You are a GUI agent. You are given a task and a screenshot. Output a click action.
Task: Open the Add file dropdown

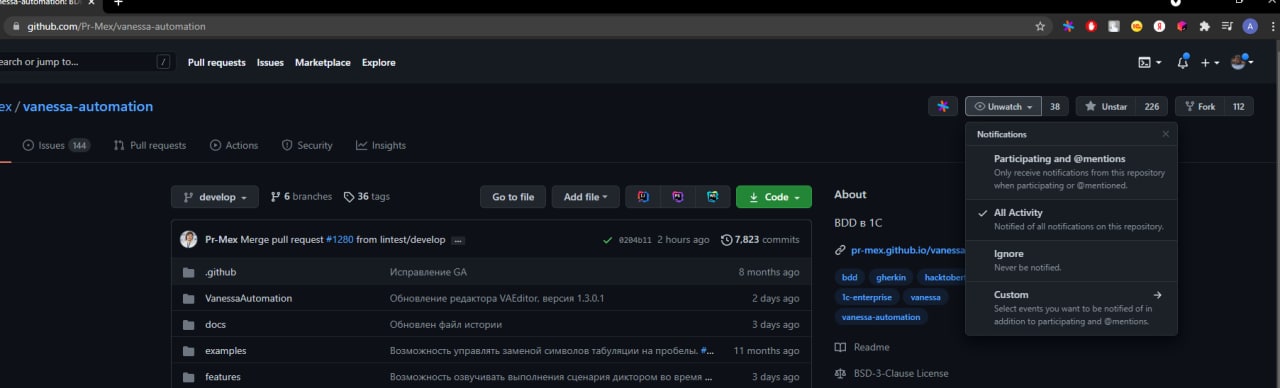tap(585, 197)
